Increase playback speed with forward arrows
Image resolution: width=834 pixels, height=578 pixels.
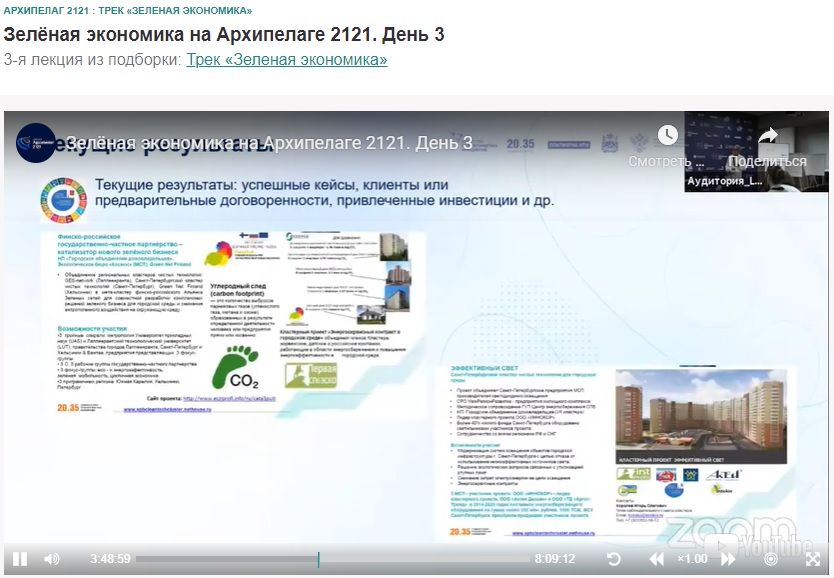pyautogui.click(x=728, y=559)
